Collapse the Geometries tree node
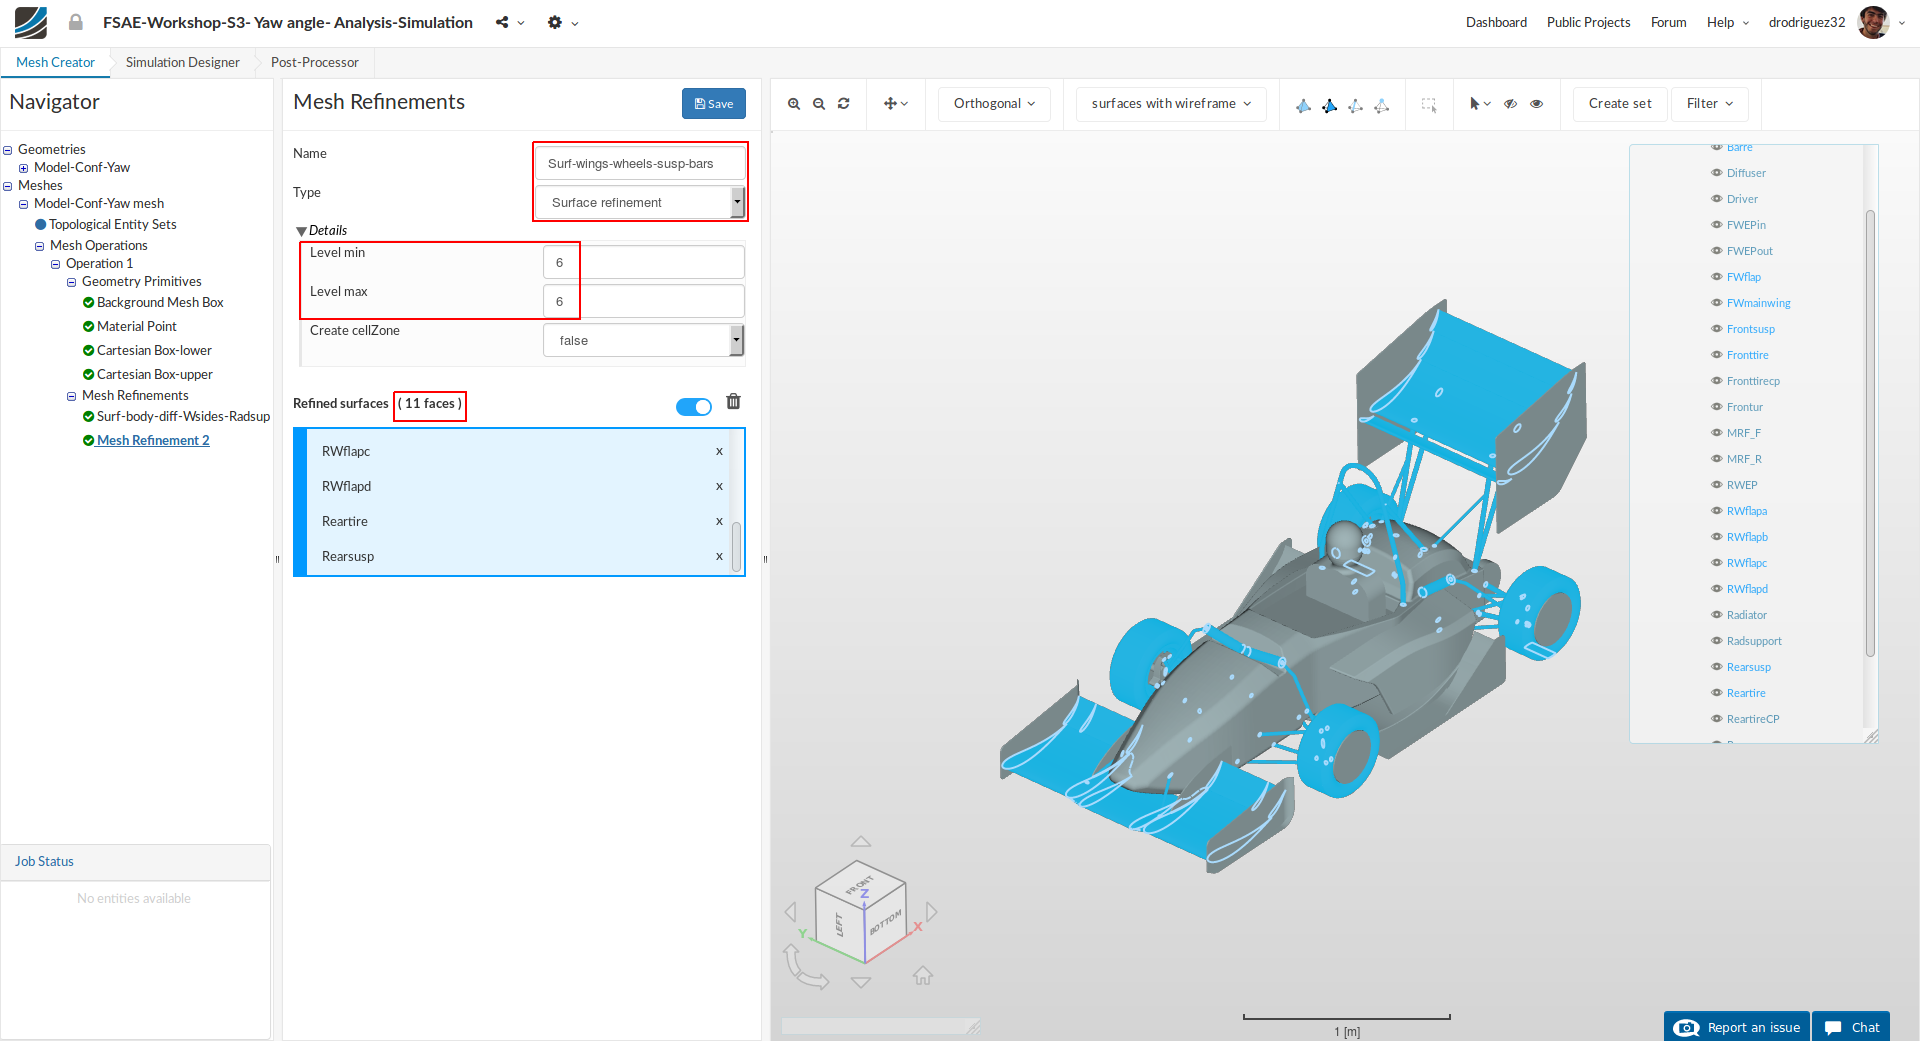The height and width of the screenshot is (1041, 1920). pyautogui.click(x=8, y=150)
